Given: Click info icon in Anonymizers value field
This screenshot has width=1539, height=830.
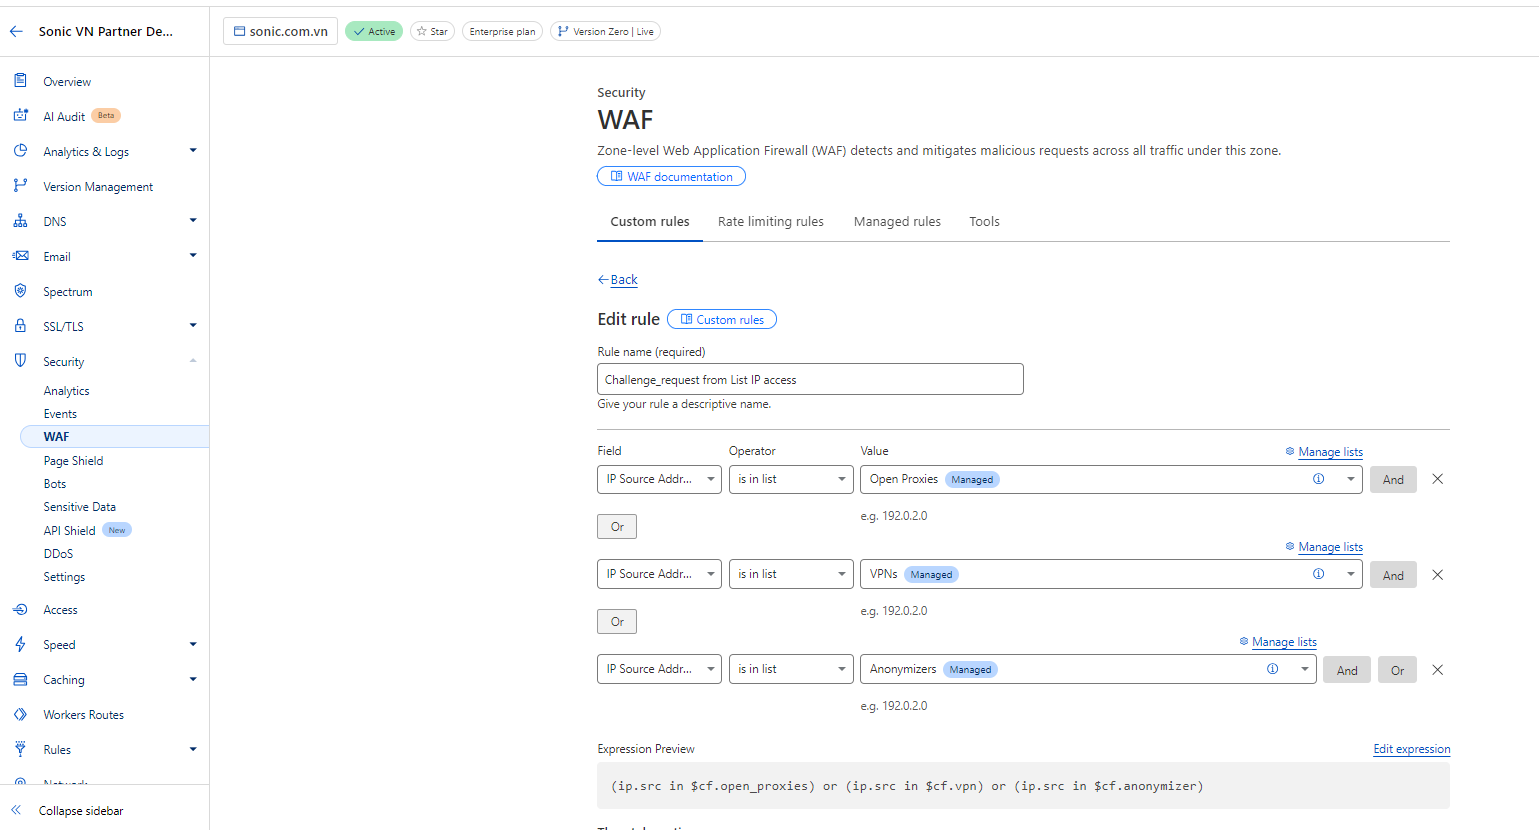Looking at the screenshot, I should [1272, 669].
